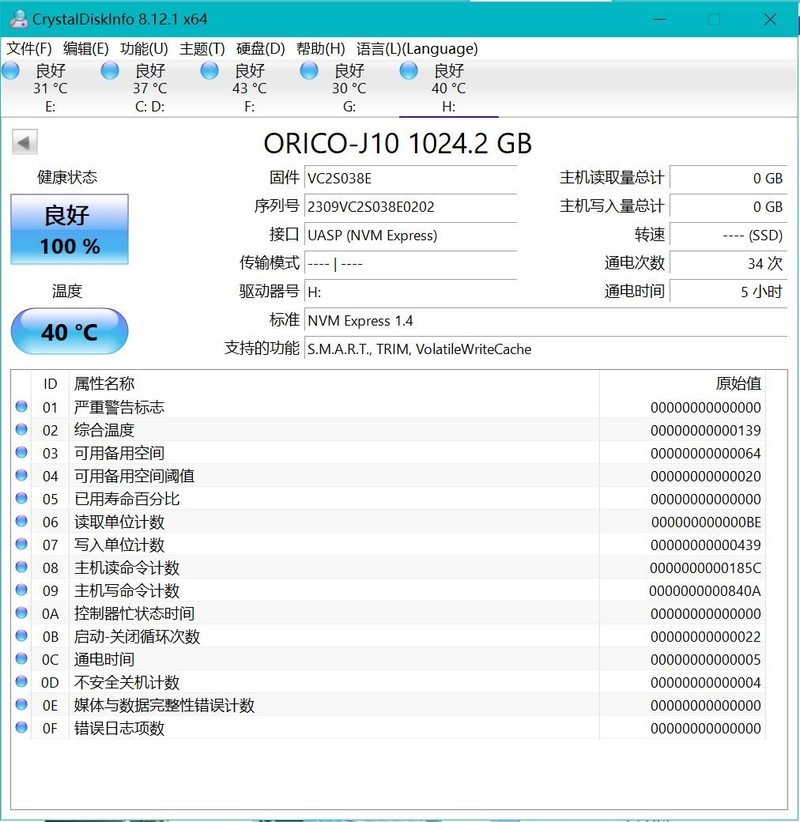Select drive C:D: status icon showing 37°C
The image size is (800, 822).
click(110, 69)
